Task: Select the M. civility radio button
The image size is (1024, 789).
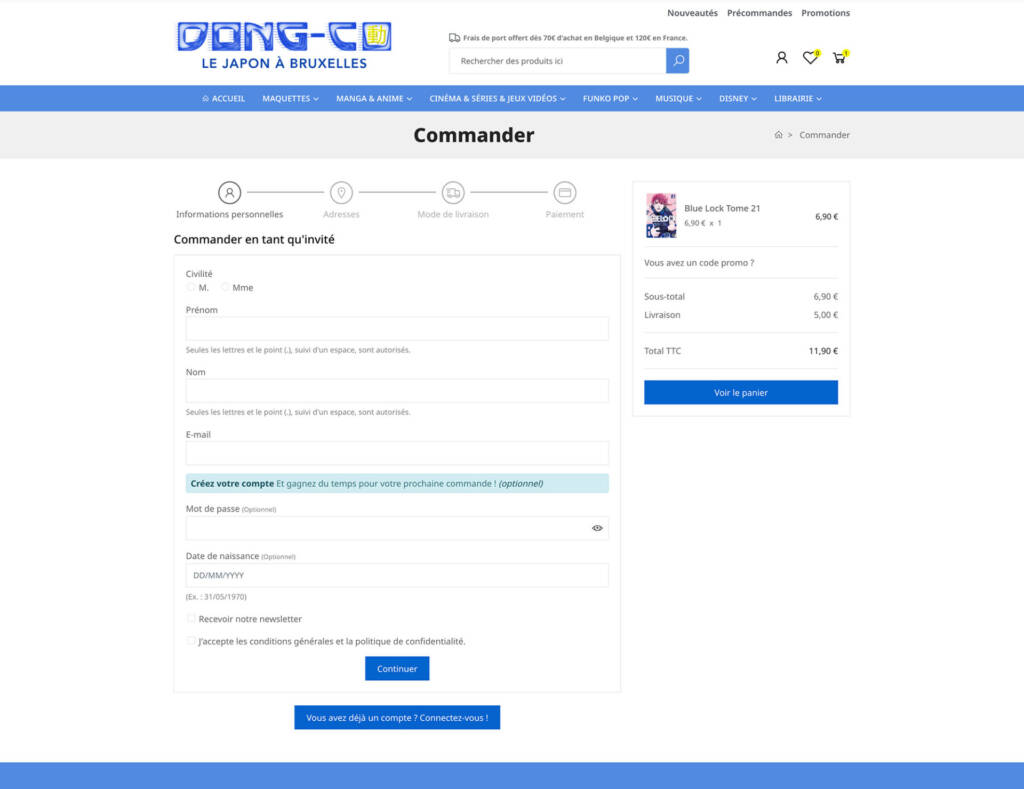Action: pos(191,287)
